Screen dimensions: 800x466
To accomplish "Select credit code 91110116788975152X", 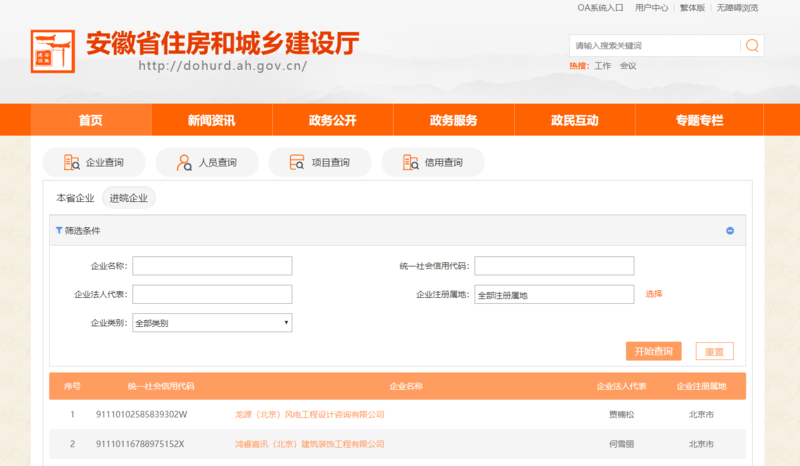I will pos(140,444).
